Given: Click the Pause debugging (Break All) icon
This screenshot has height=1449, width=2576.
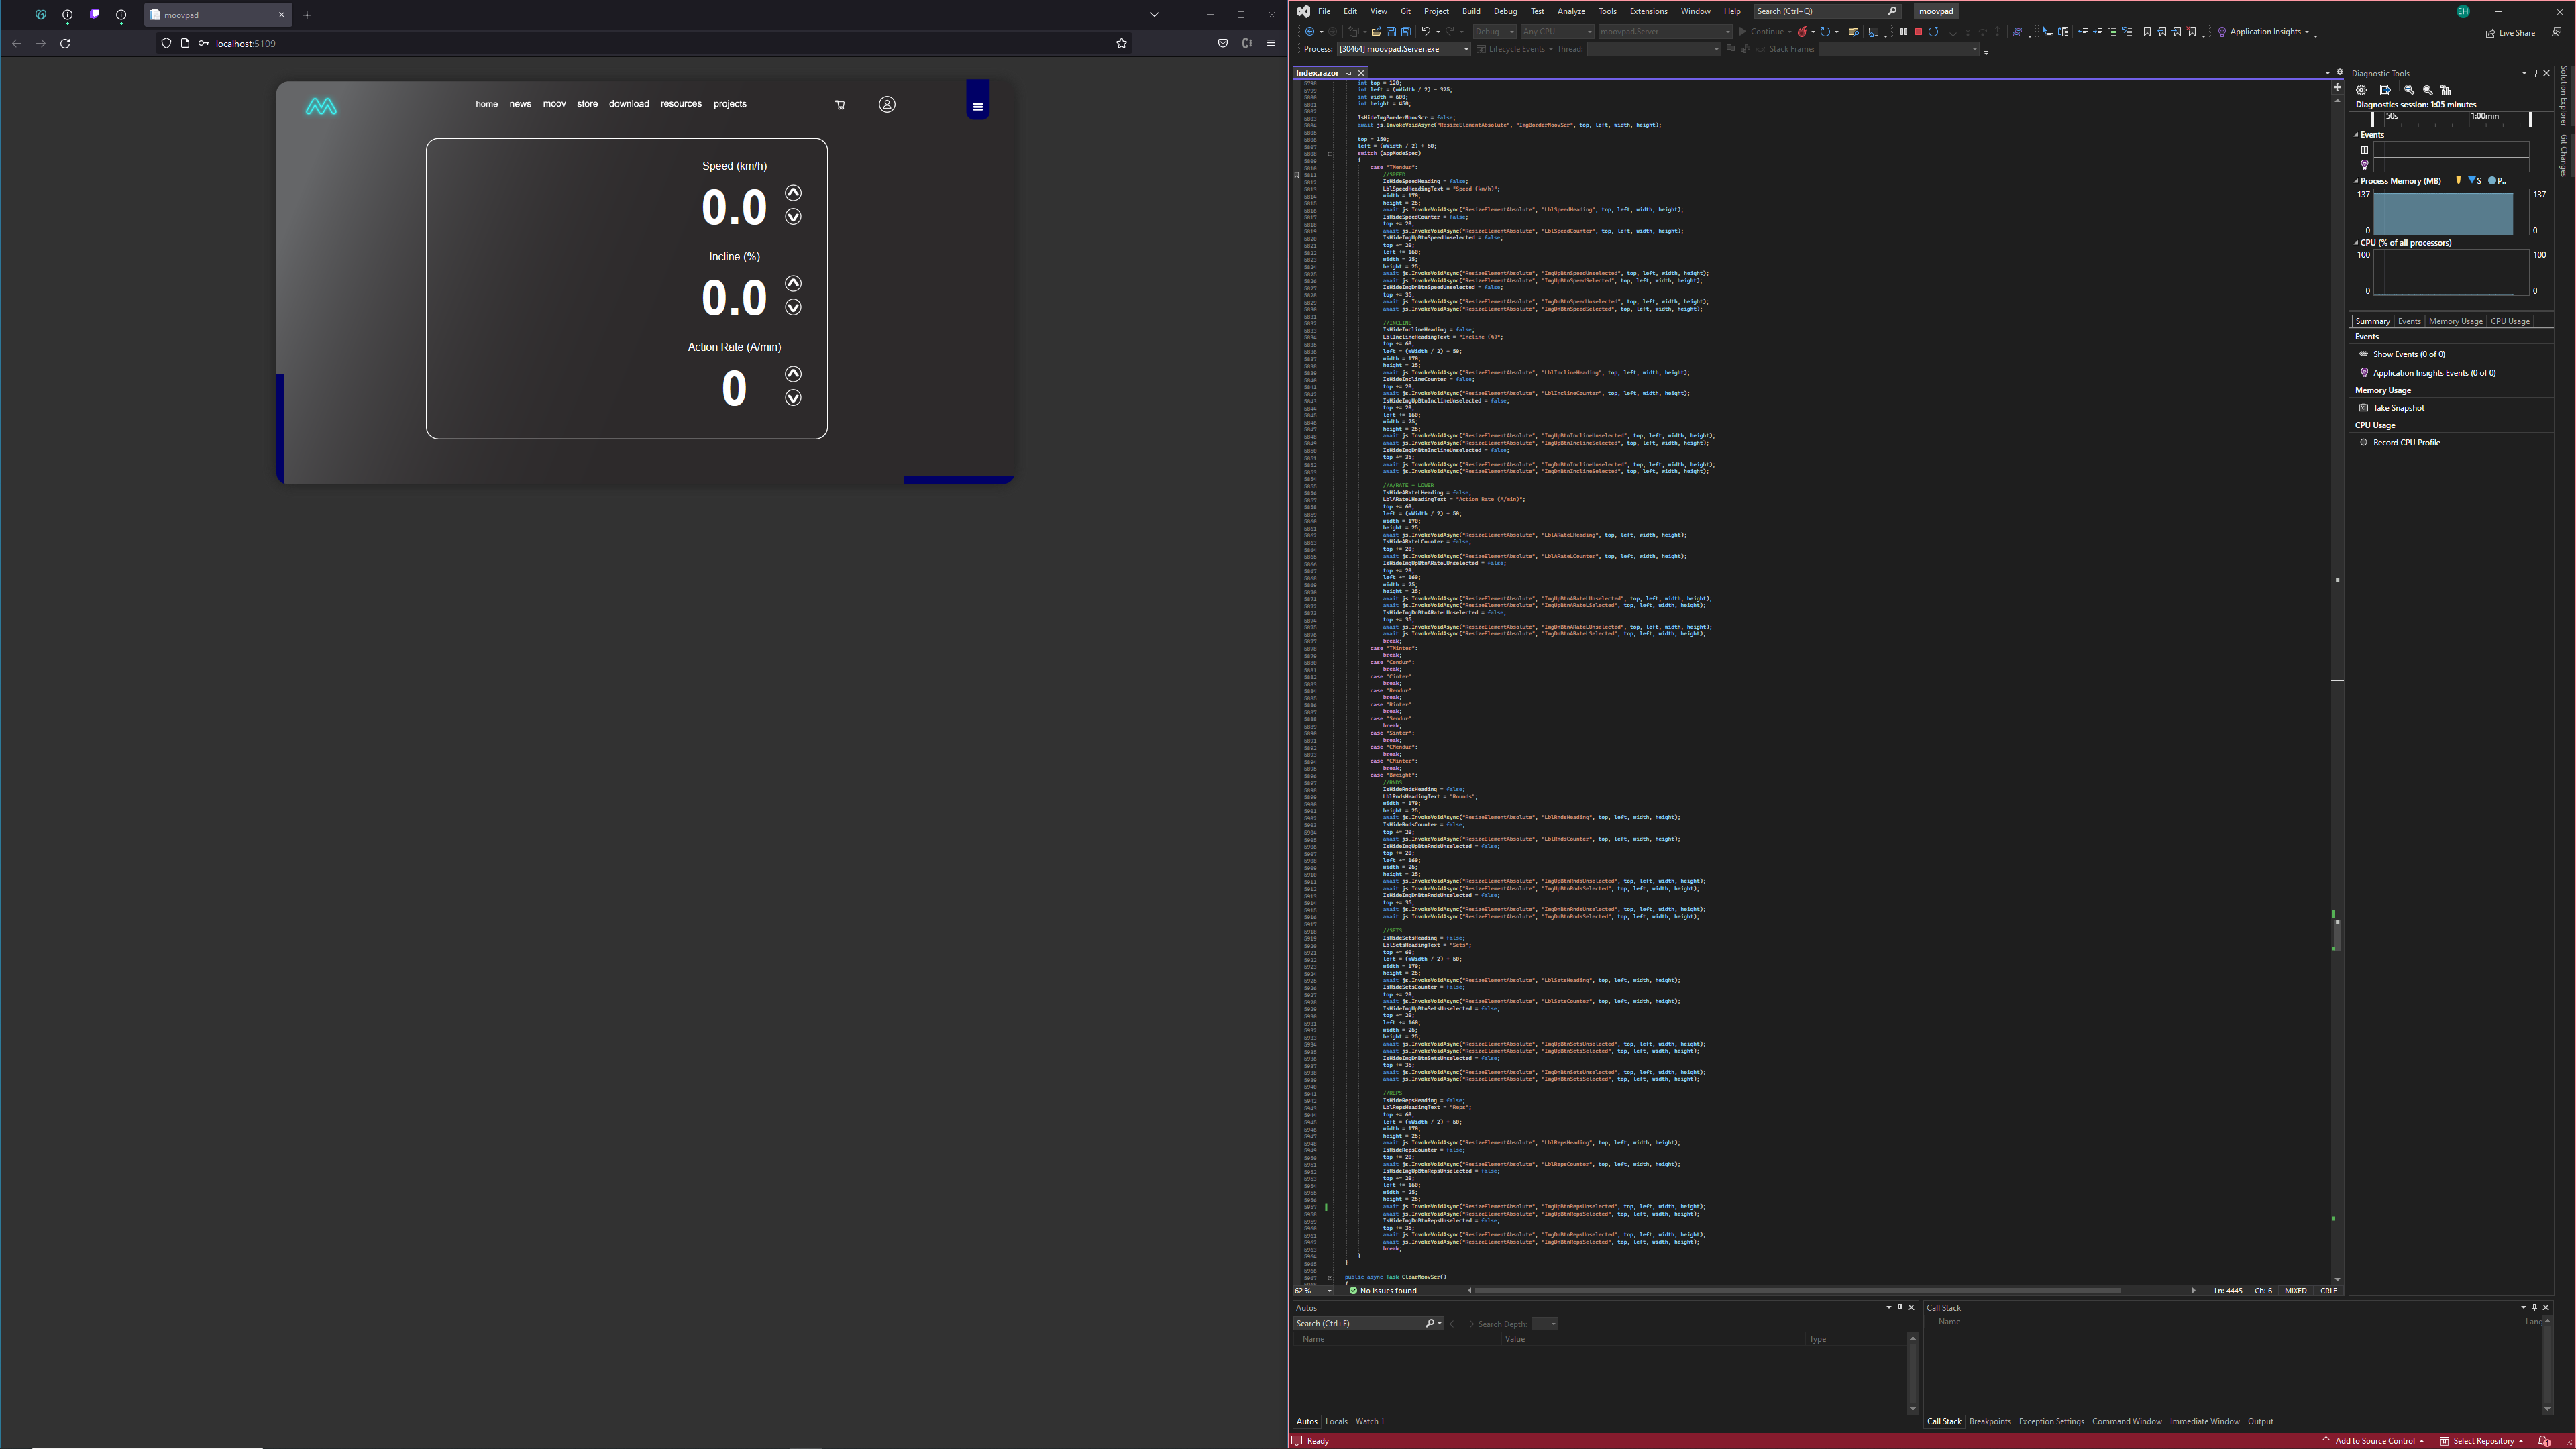Looking at the screenshot, I should 1903,32.
